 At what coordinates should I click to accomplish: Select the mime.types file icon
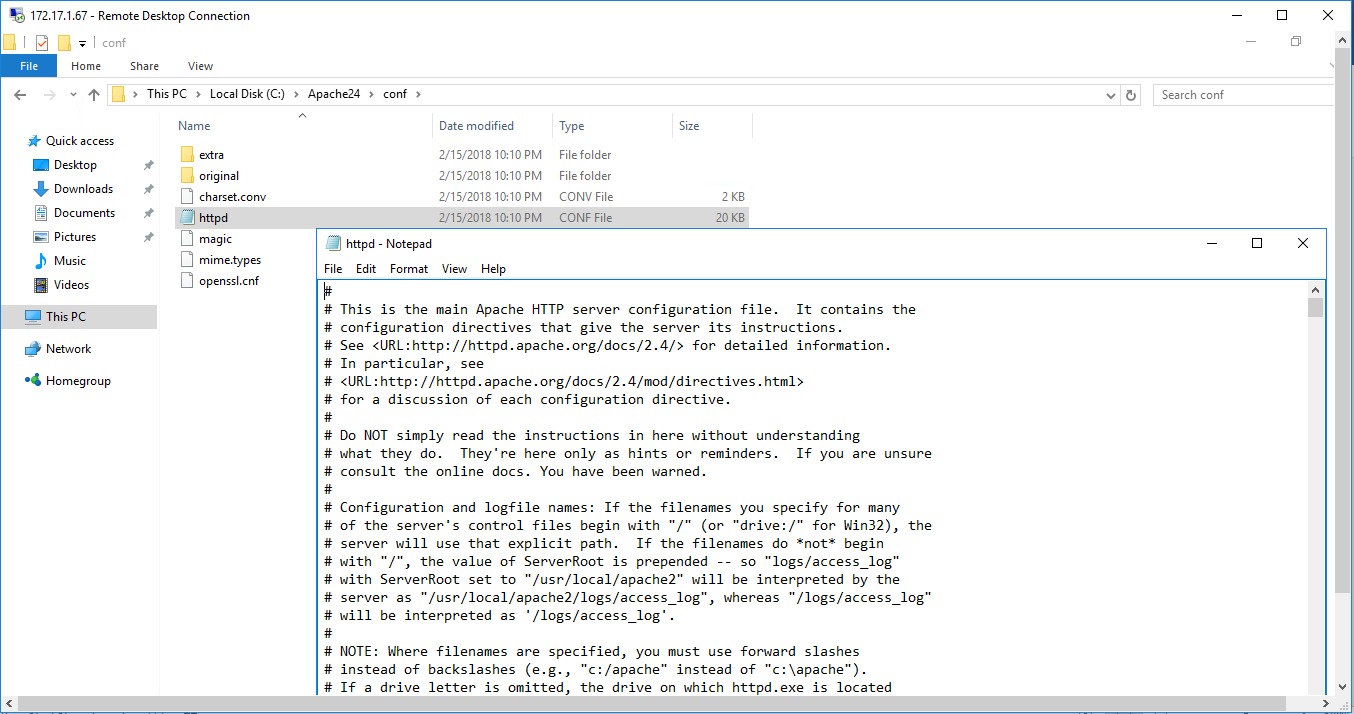tap(187, 260)
